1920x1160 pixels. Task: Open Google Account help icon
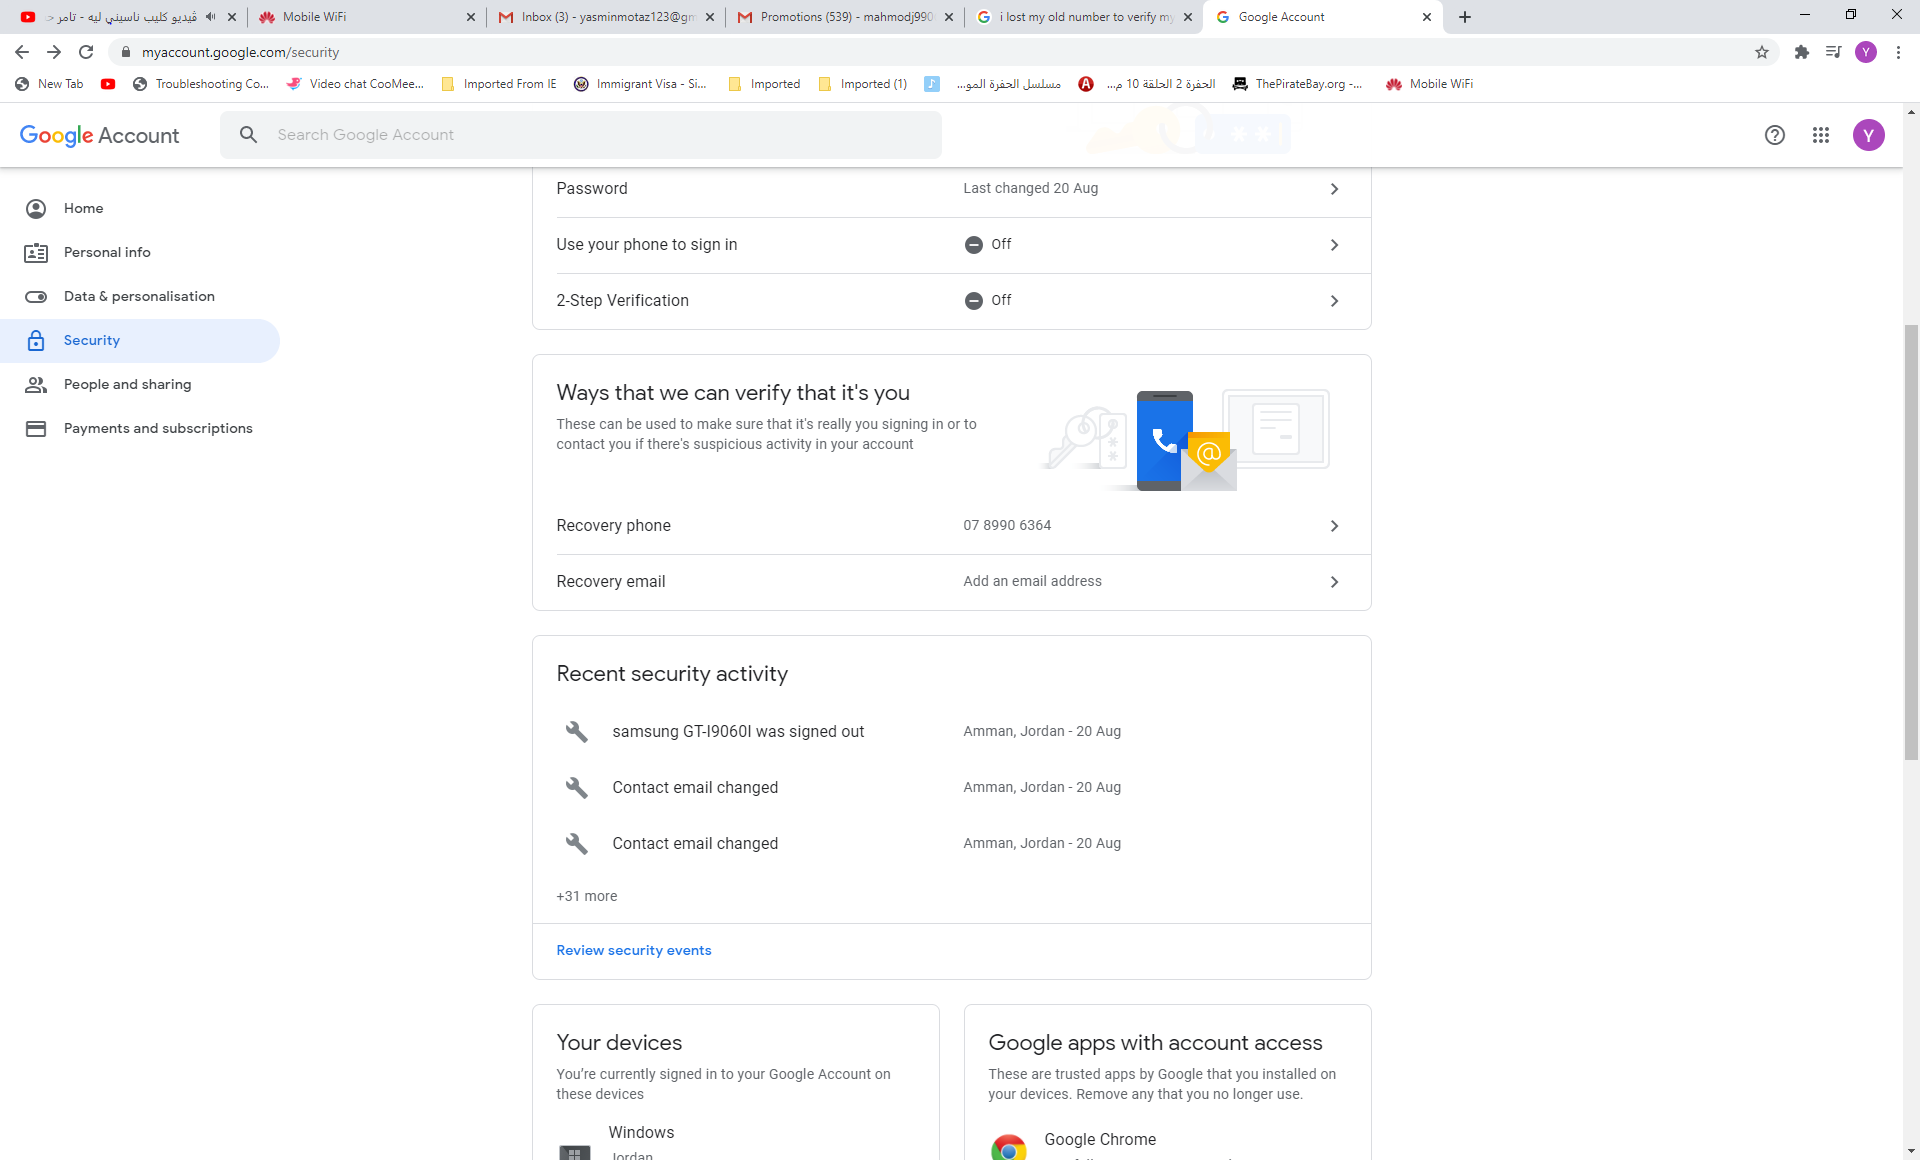click(x=1774, y=135)
